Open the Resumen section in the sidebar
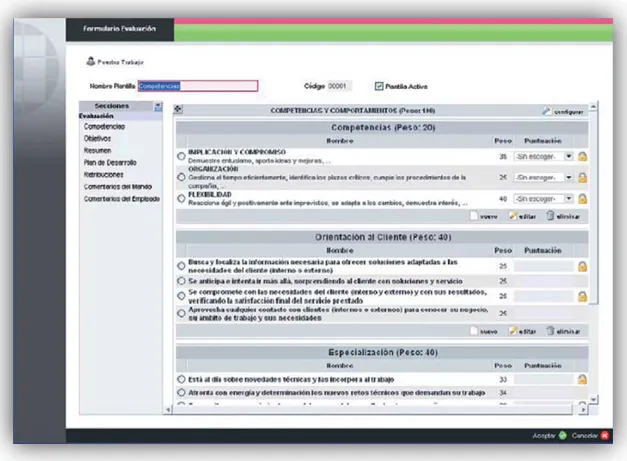 [98, 150]
